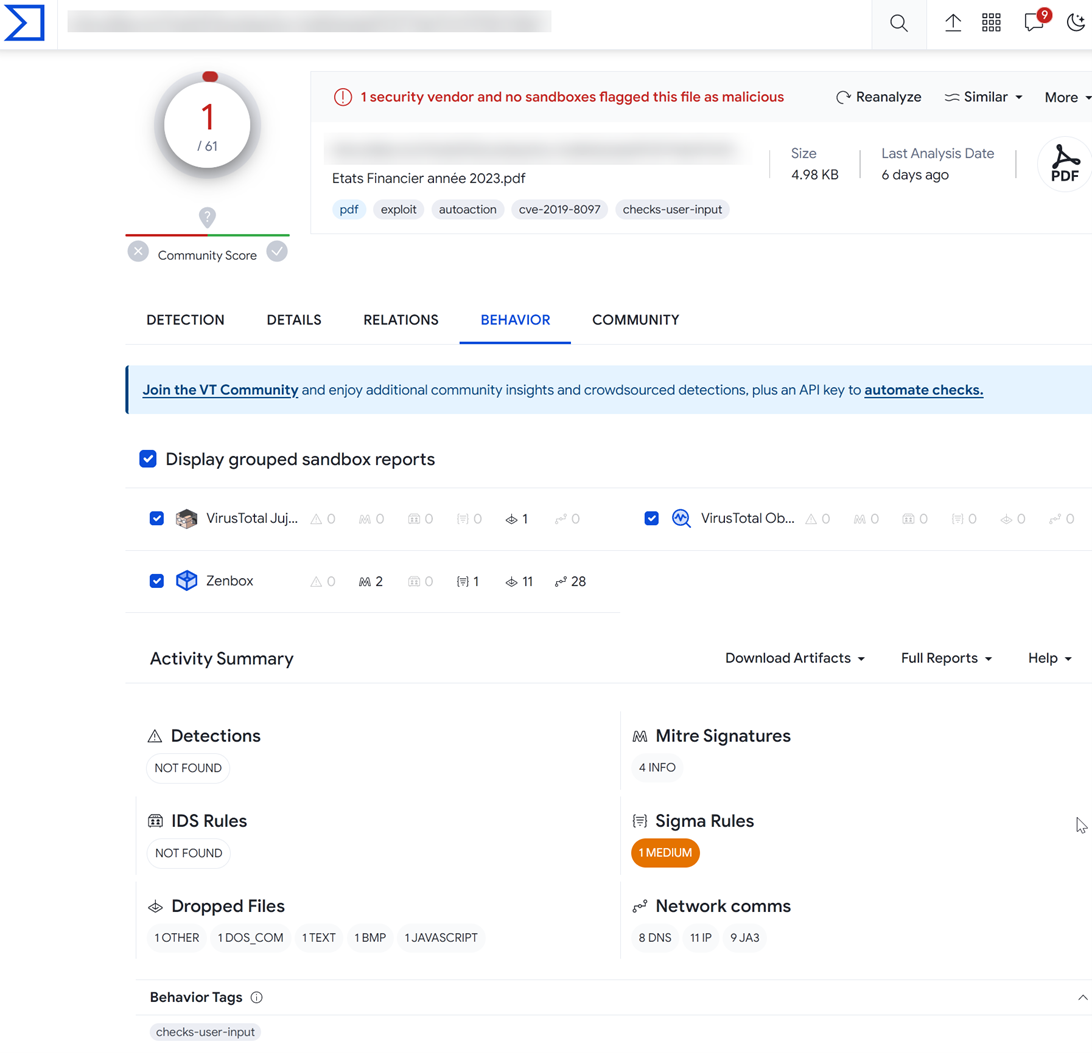
Task: Open Full Reports dropdown
Action: click(946, 658)
